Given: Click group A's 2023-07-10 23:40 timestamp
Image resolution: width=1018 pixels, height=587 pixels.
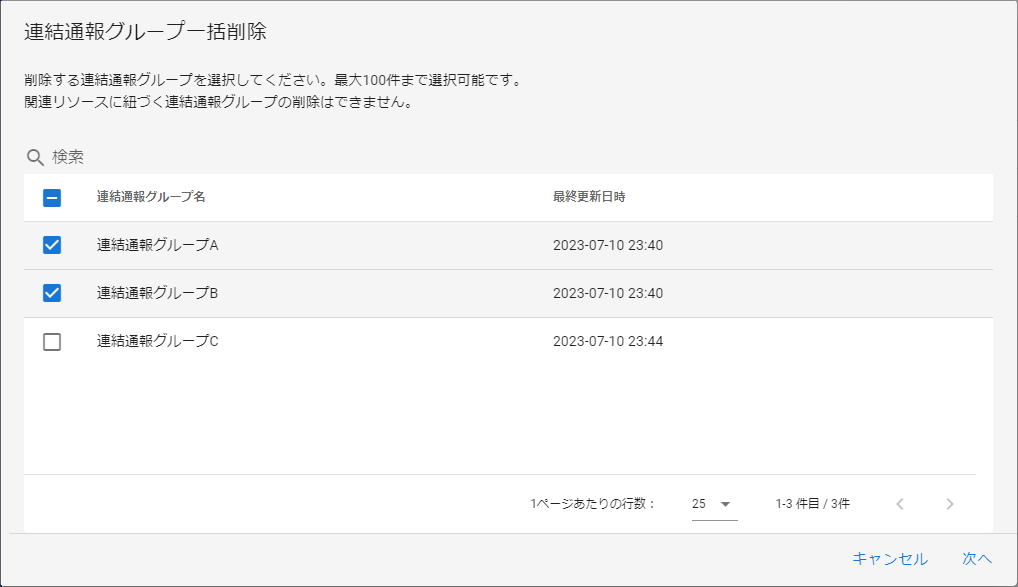Looking at the screenshot, I should point(607,245).
